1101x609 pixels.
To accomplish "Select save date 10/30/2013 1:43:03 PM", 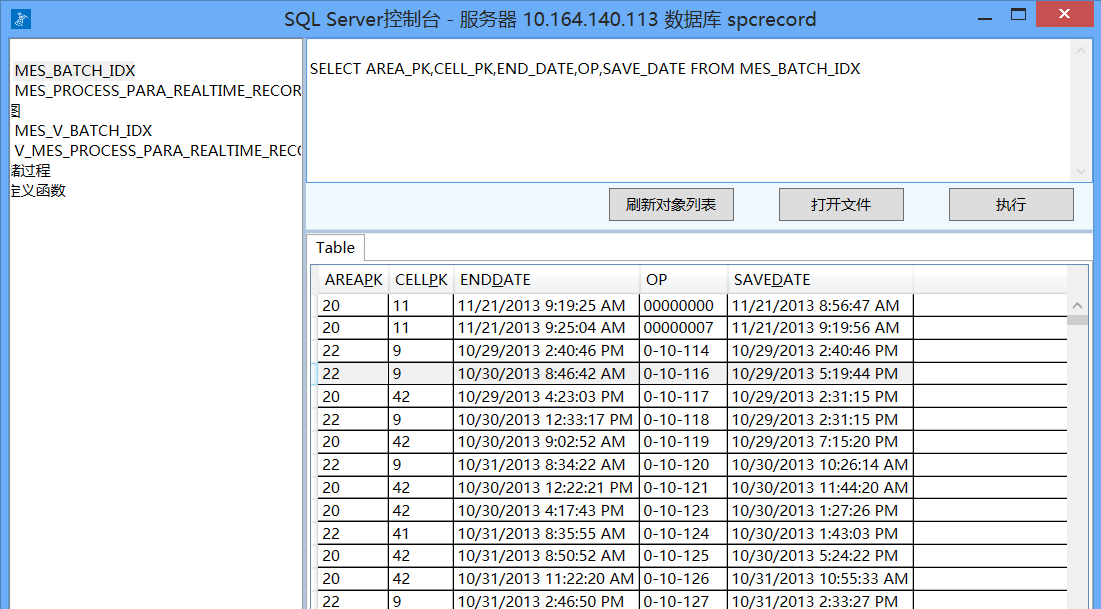I will pos(820,533).
